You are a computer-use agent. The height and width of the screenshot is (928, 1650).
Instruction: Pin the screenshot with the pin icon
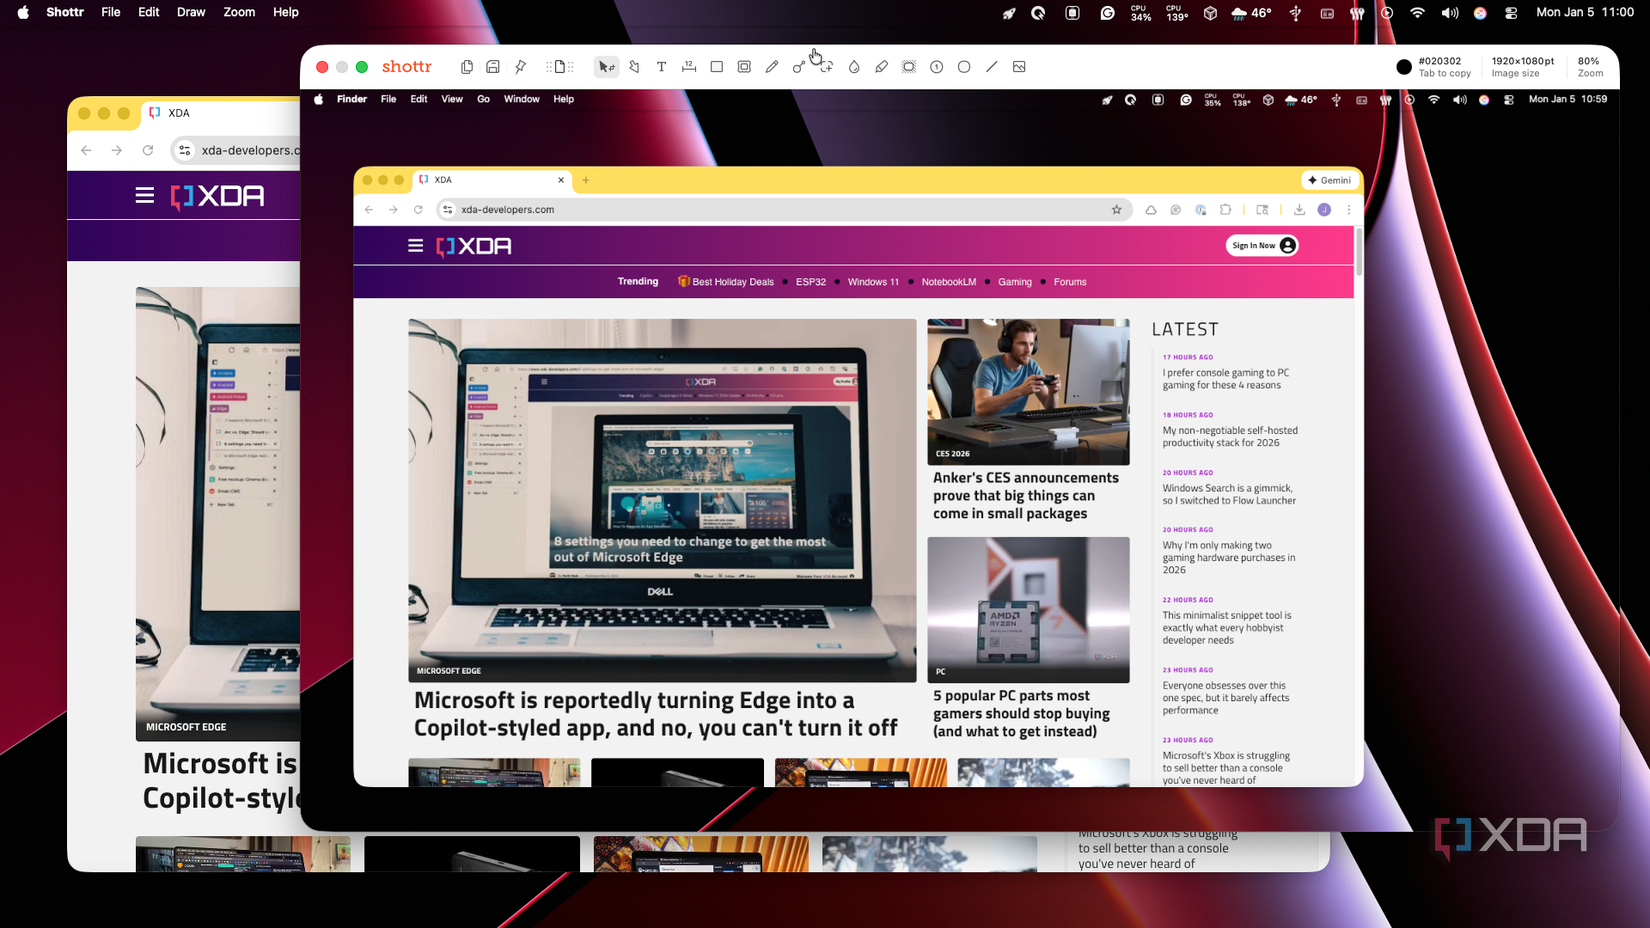pyautogui.click(x=521, y=67)
